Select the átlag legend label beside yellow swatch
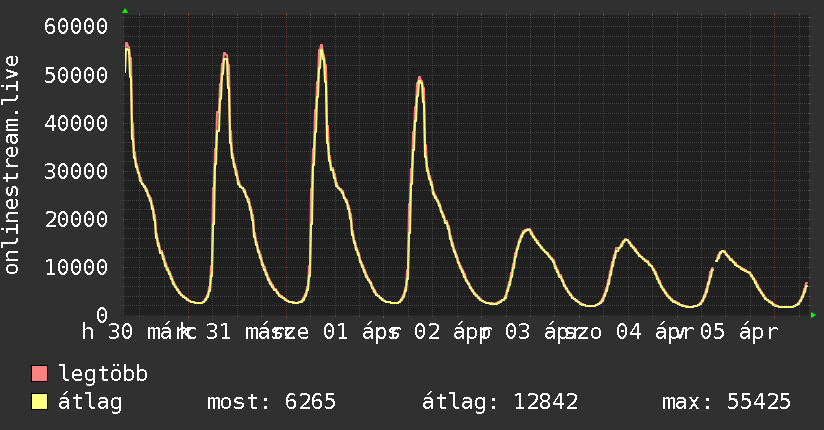824x430 pixels. [91, 402]
